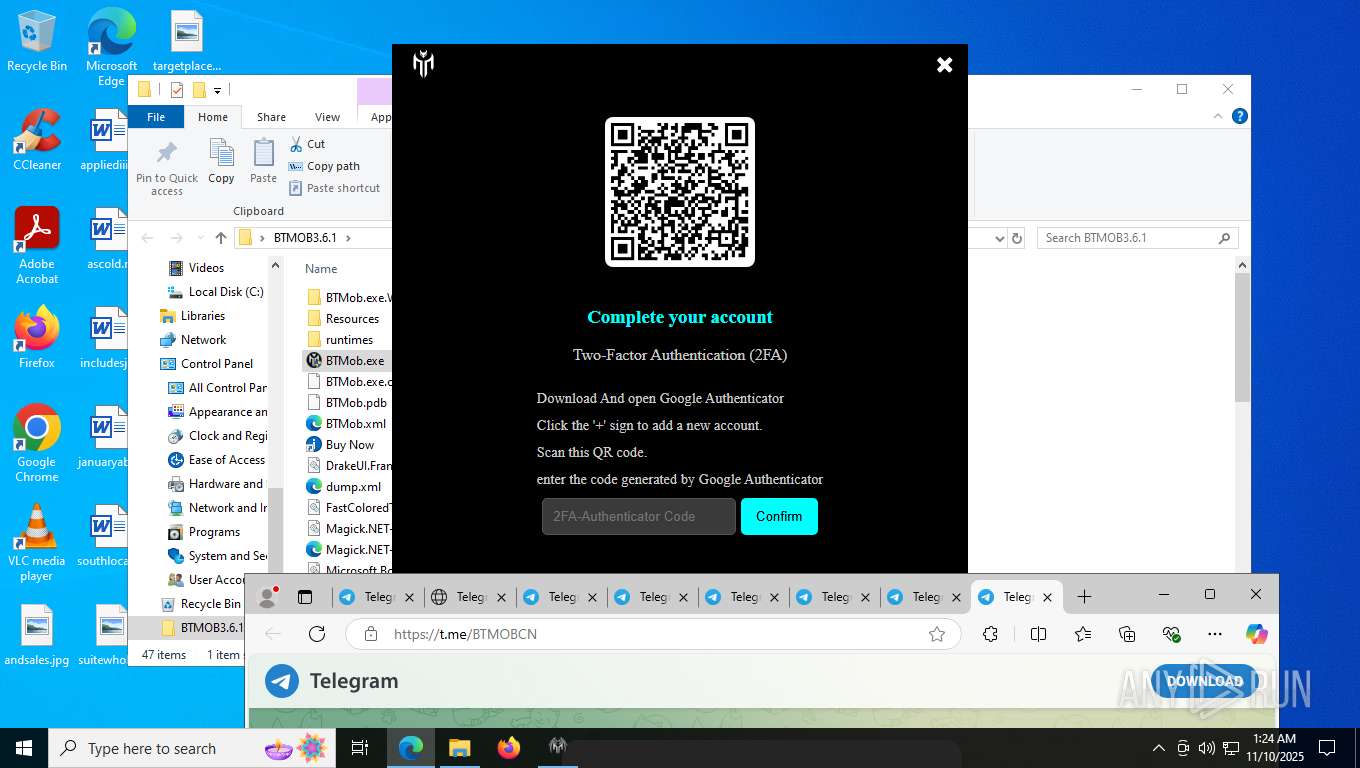
Task: Open the Windows Start menu
Action: coord(24,748)
